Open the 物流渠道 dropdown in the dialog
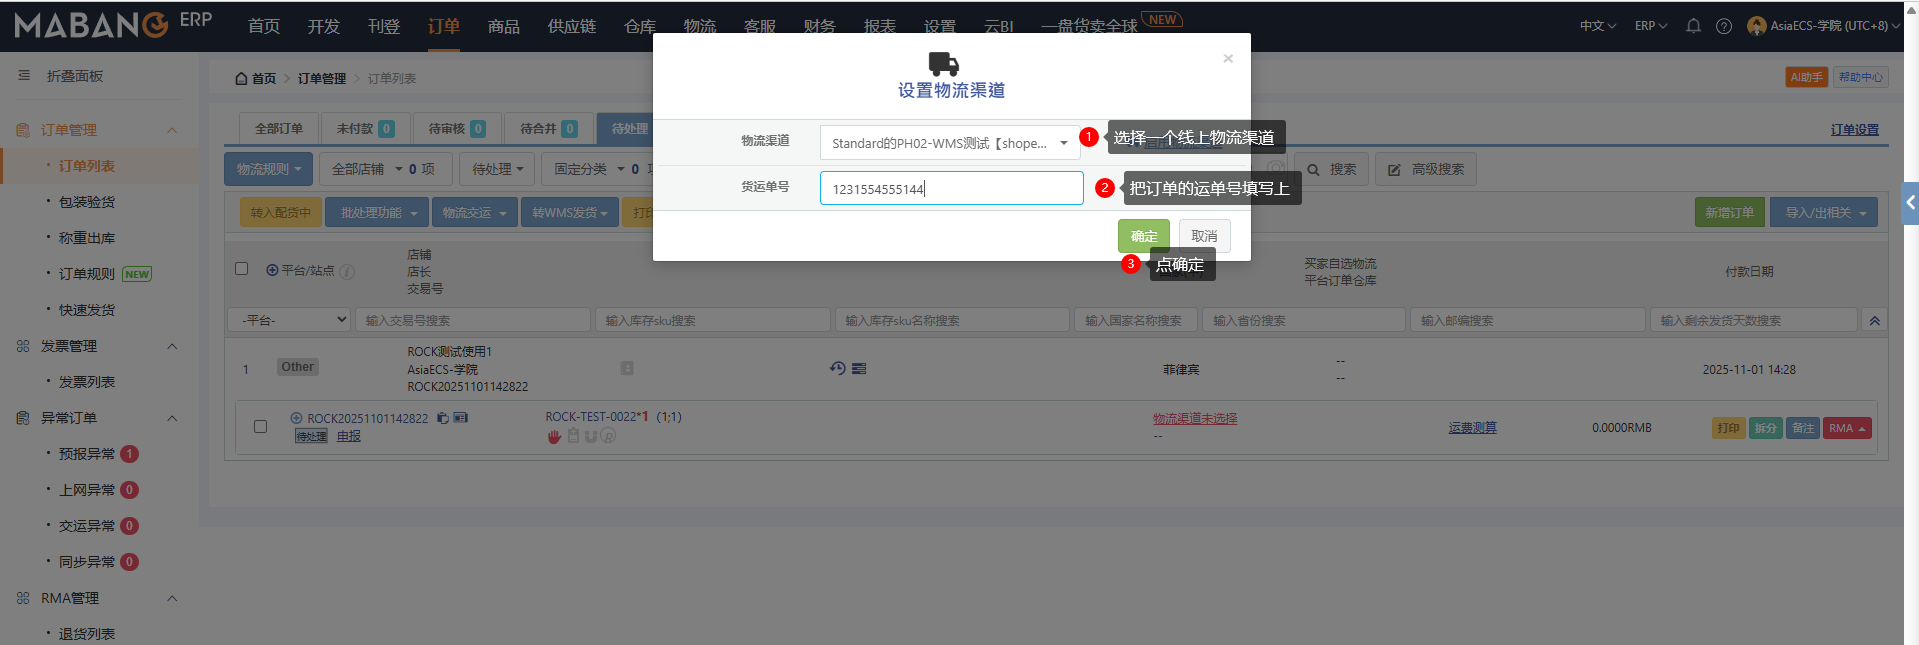 (950, 143)
